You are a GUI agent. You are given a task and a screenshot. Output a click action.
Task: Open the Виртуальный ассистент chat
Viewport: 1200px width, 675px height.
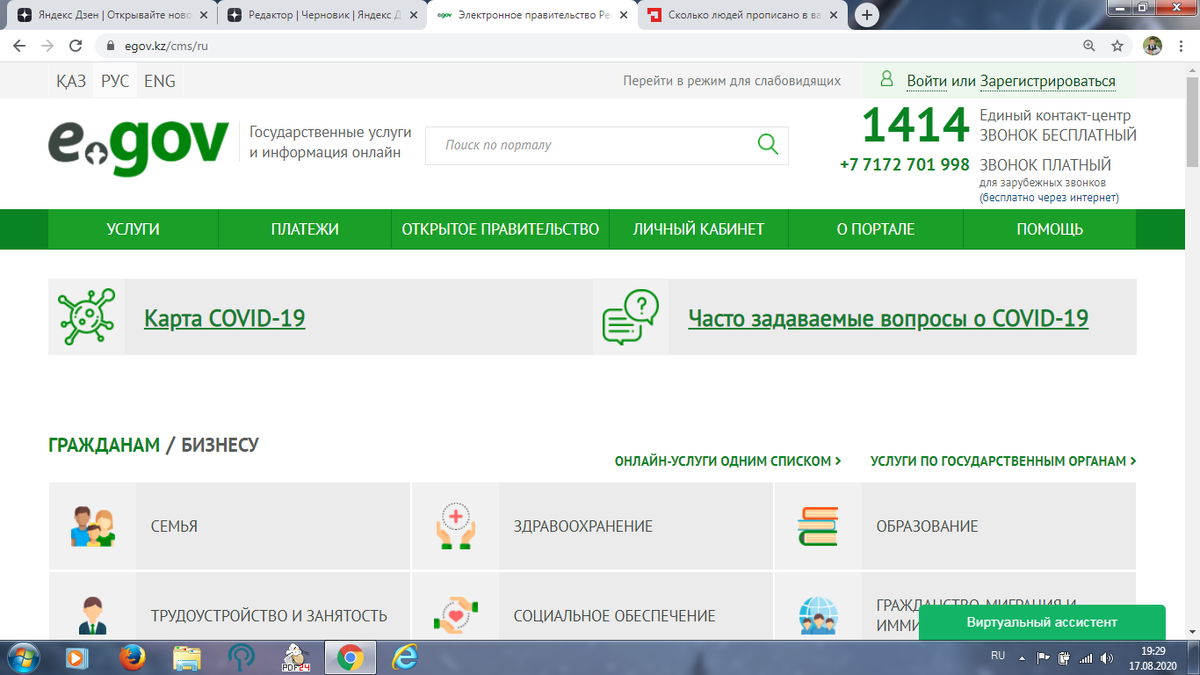[x=1042, y=622]
